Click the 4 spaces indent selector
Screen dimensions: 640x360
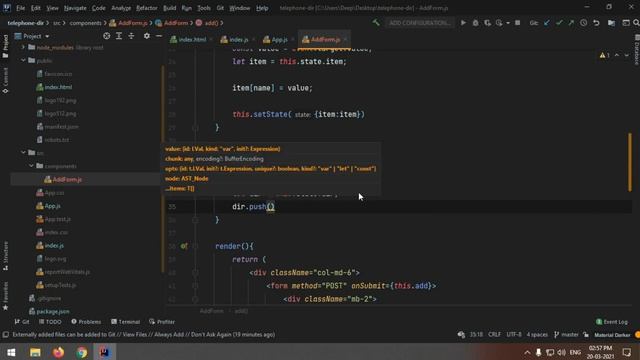click(537, 334)
